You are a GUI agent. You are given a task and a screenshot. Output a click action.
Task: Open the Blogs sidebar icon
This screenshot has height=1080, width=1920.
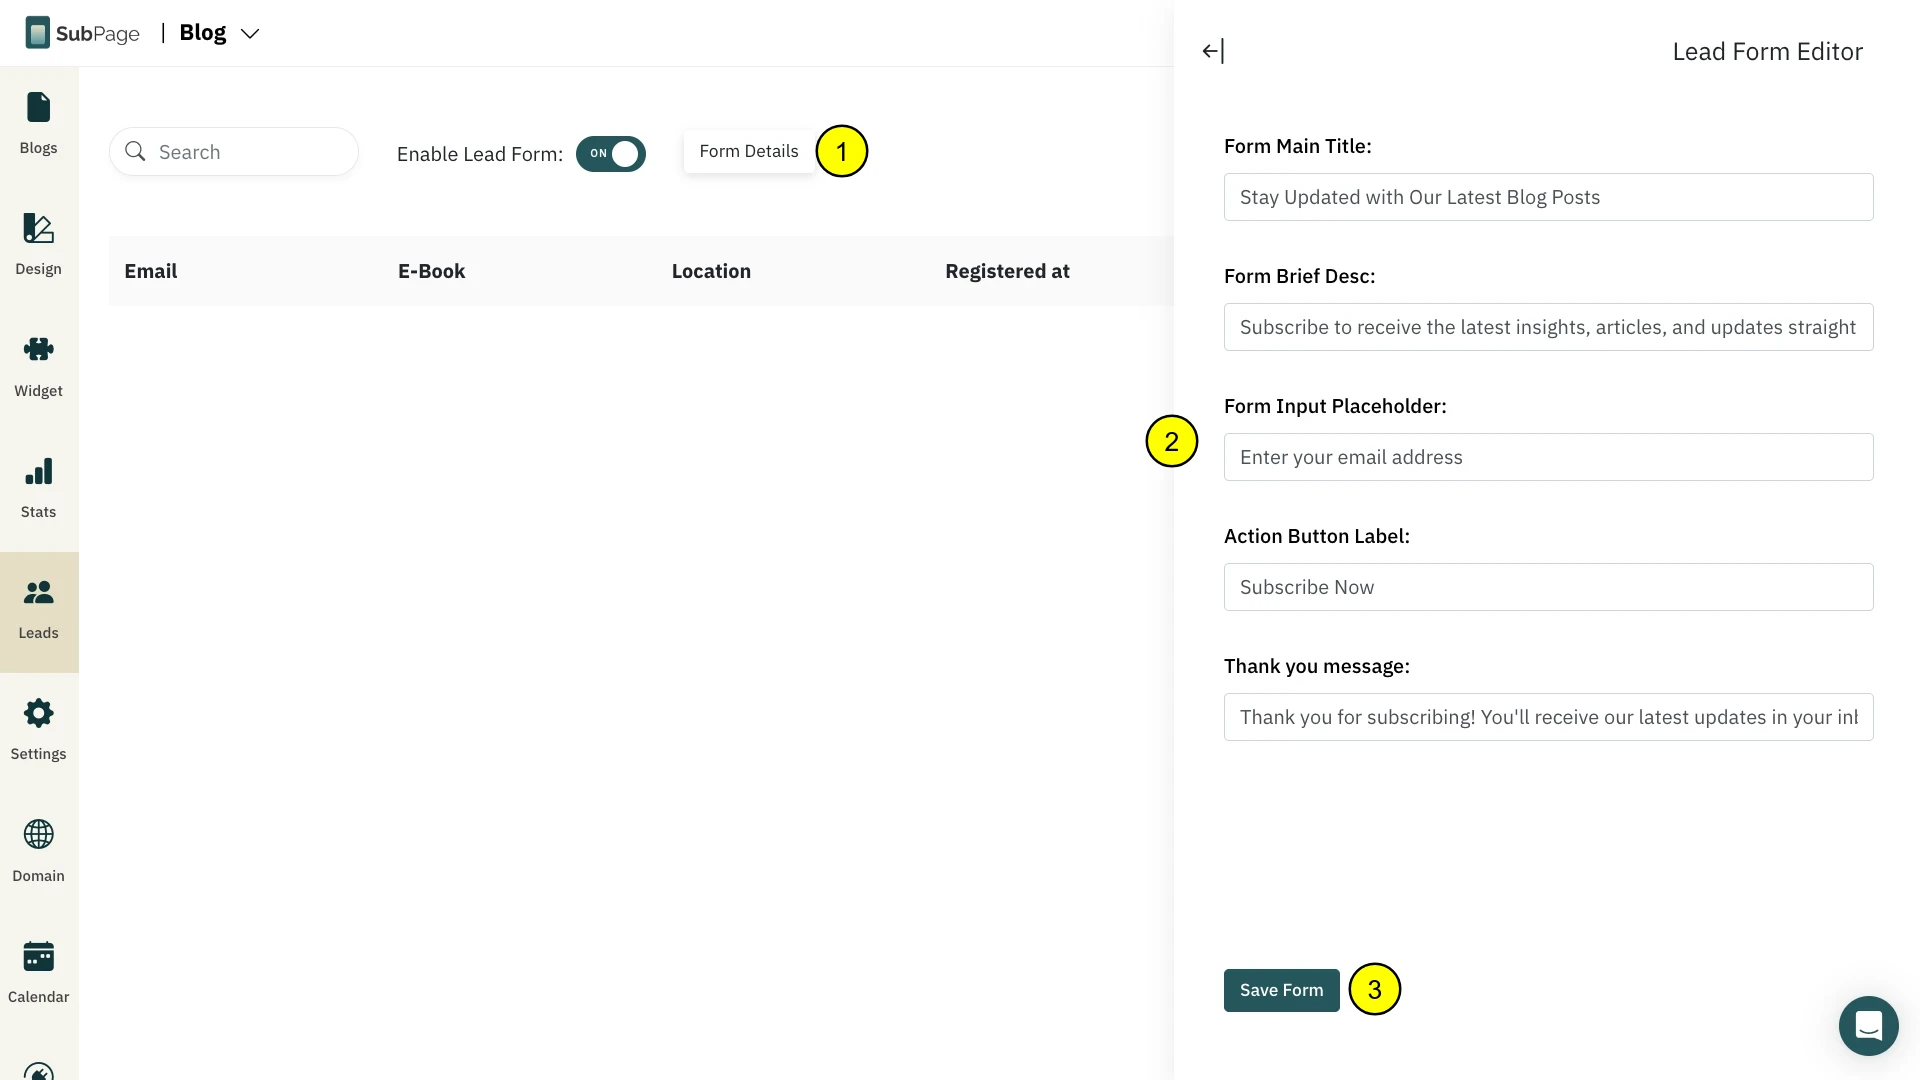(x=38, y=108)
